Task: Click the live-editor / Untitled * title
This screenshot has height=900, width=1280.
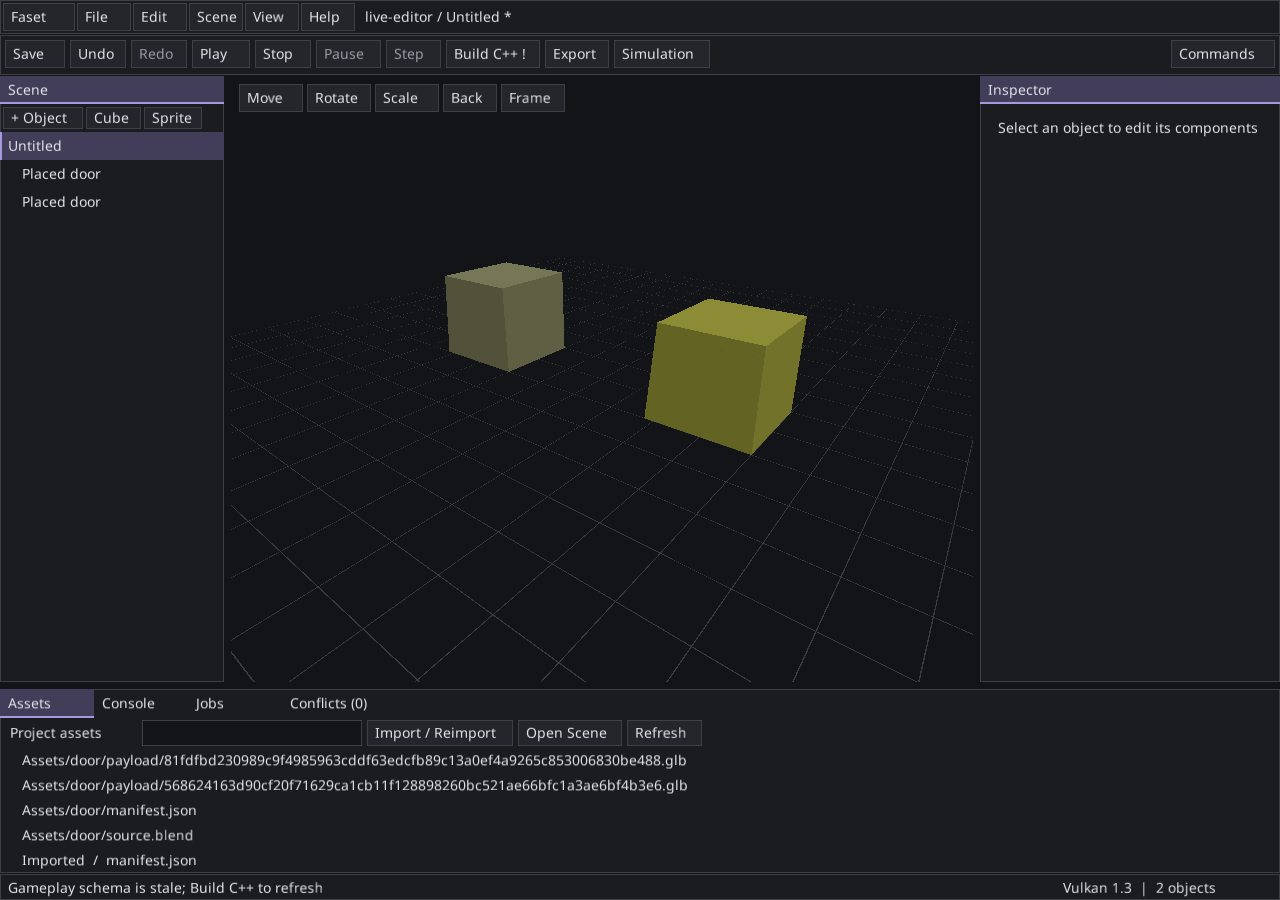Action: (x=438, y=17)
